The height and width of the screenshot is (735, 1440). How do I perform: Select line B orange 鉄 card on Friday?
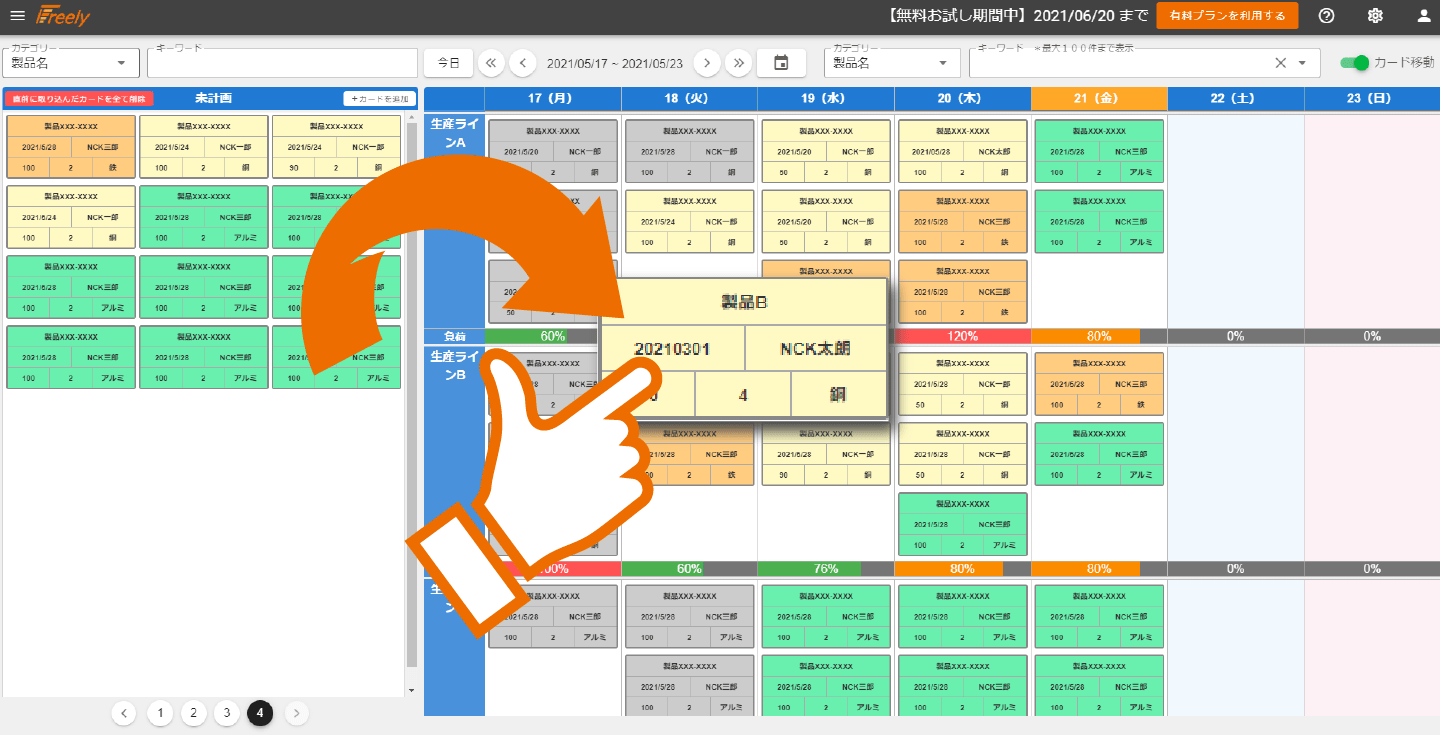pos(1099,384)
